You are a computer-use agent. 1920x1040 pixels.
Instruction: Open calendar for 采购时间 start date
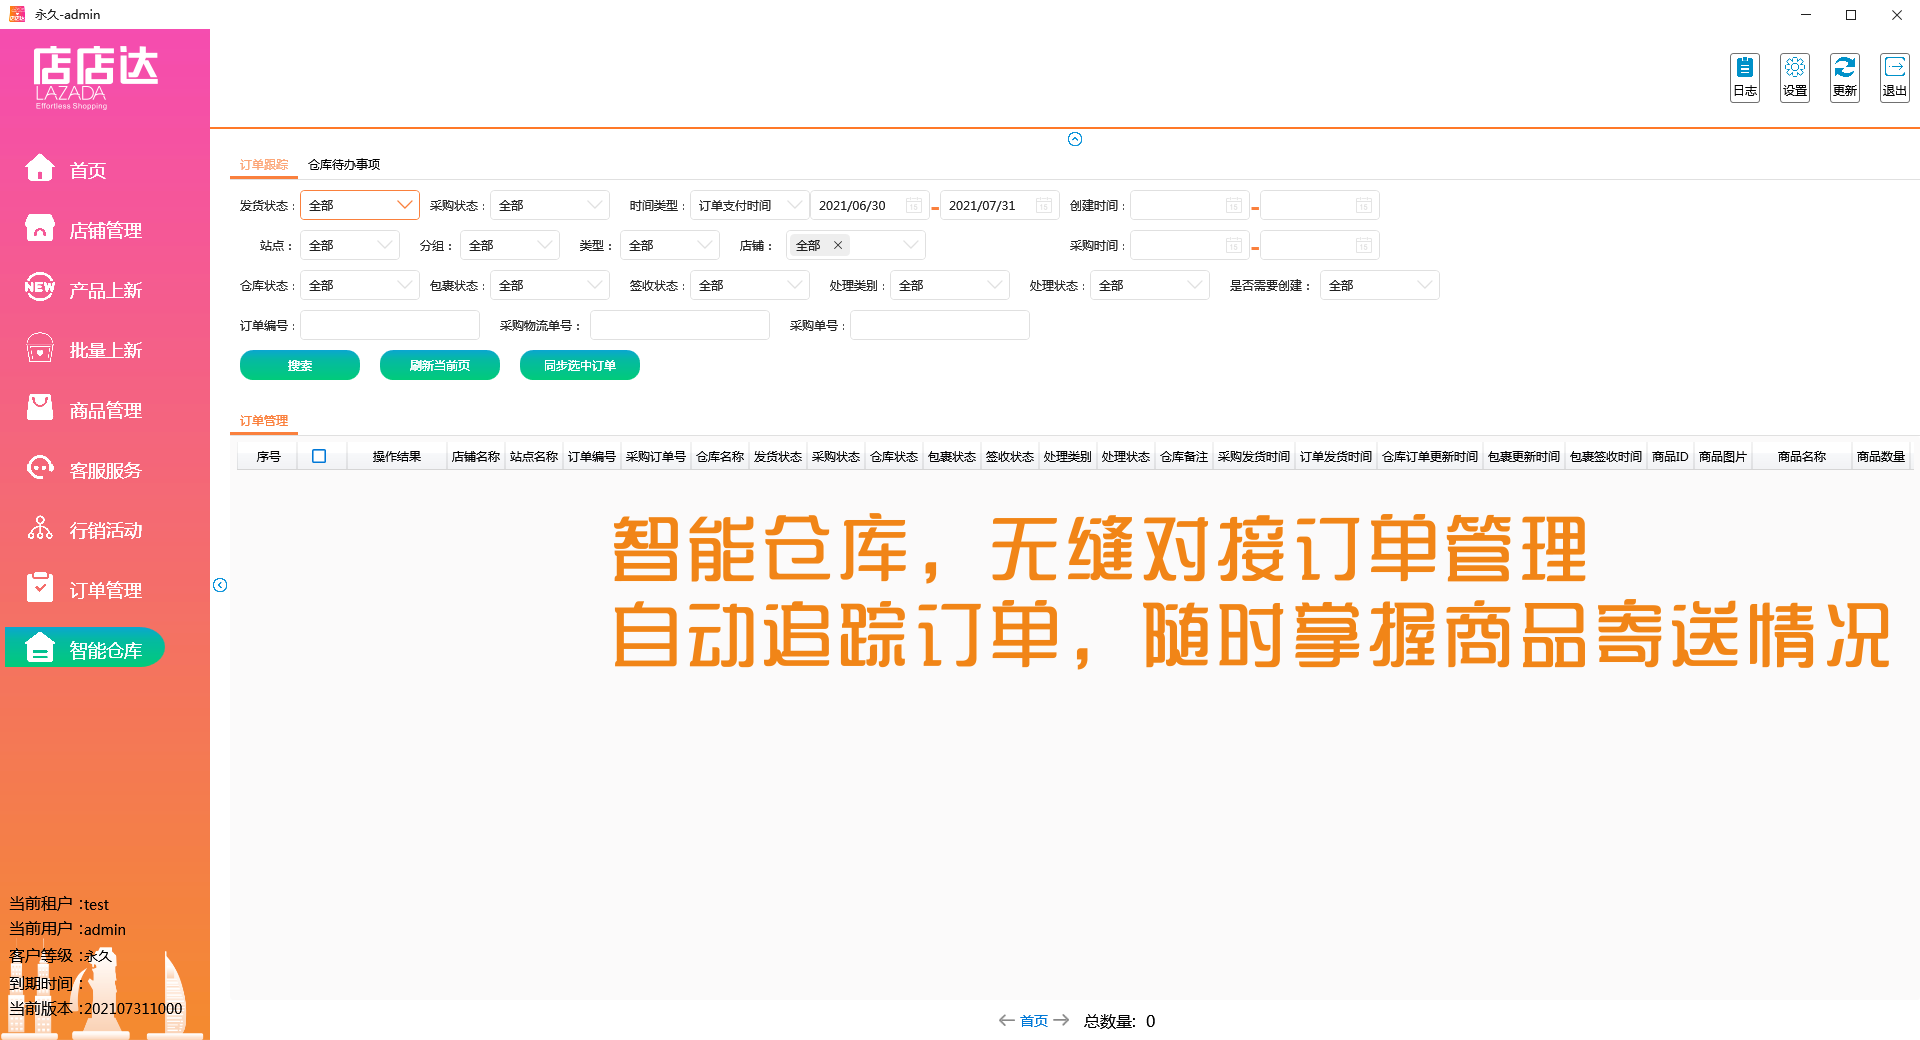(1234, 245)
